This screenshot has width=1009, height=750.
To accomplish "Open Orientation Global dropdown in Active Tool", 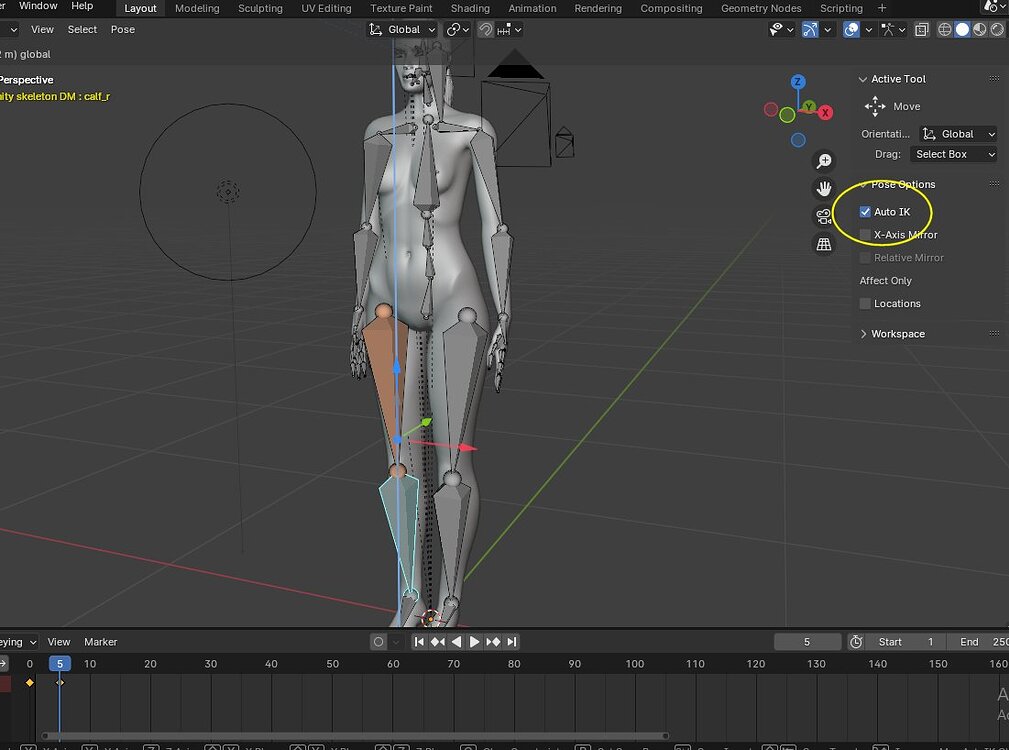I will pyautogui.click(x=958, y=134).
